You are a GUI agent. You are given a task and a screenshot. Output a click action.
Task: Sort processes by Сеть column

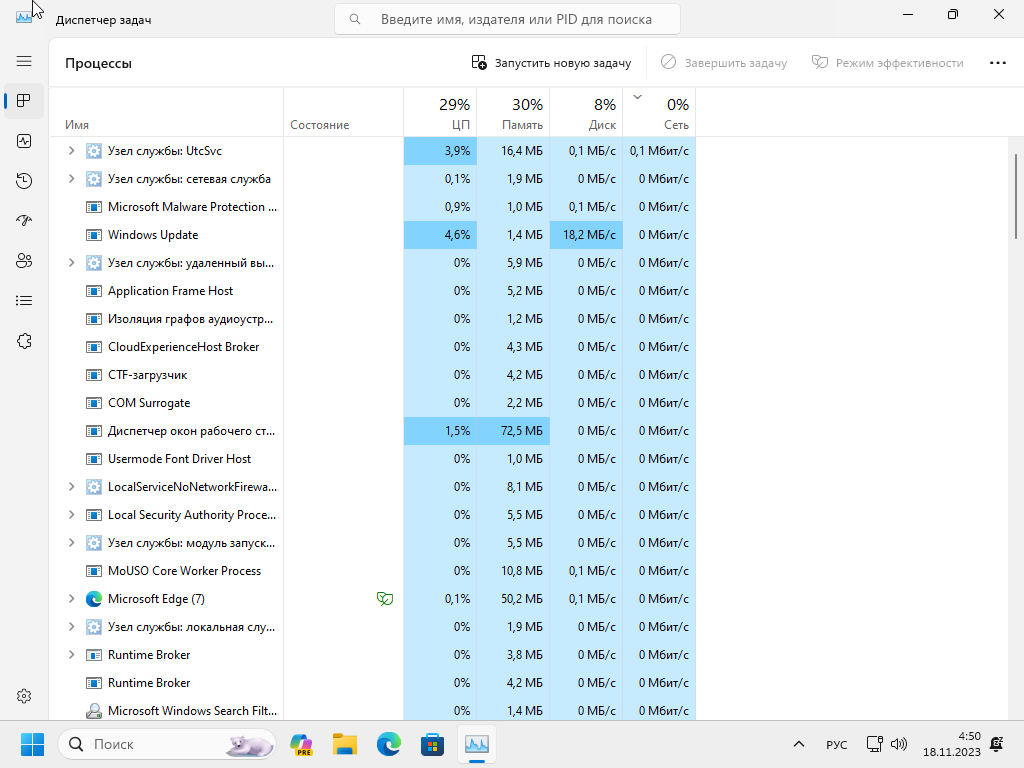[x=660, y=112]
